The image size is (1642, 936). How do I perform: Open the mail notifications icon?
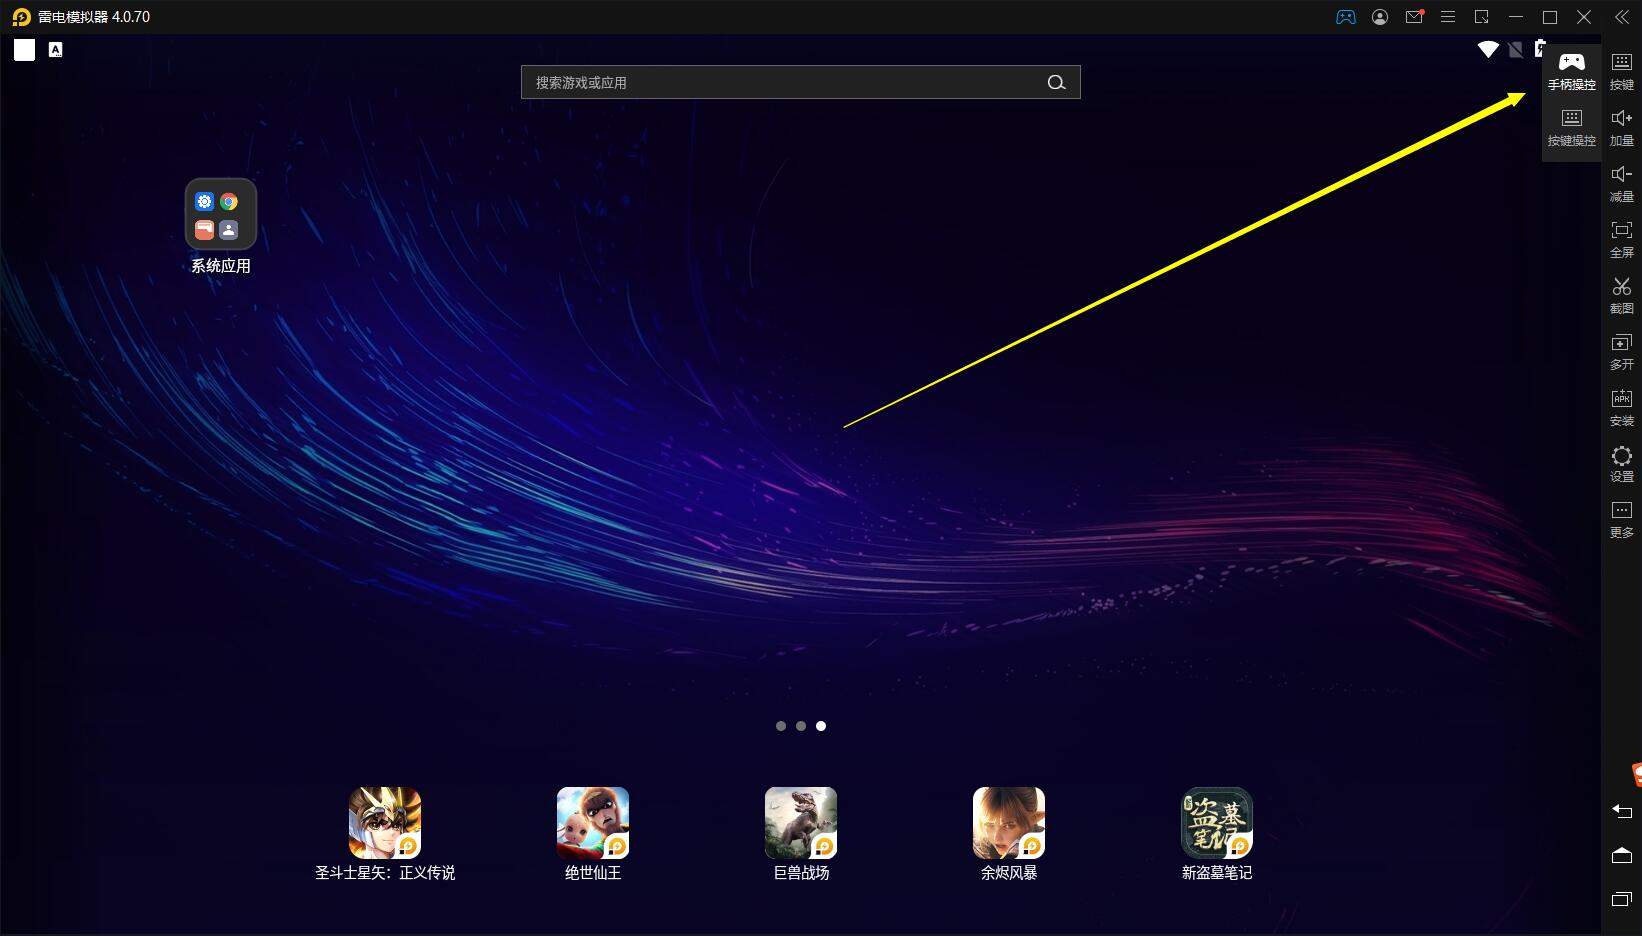[1414, 17]
